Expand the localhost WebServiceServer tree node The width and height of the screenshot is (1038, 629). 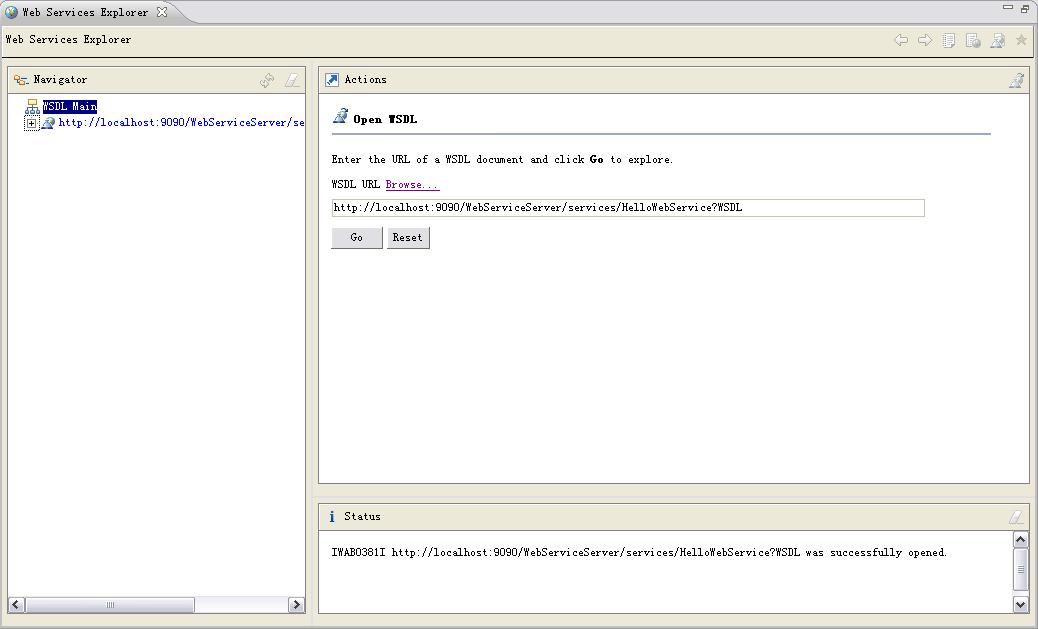pyautogui.click(x=31, y=122)
